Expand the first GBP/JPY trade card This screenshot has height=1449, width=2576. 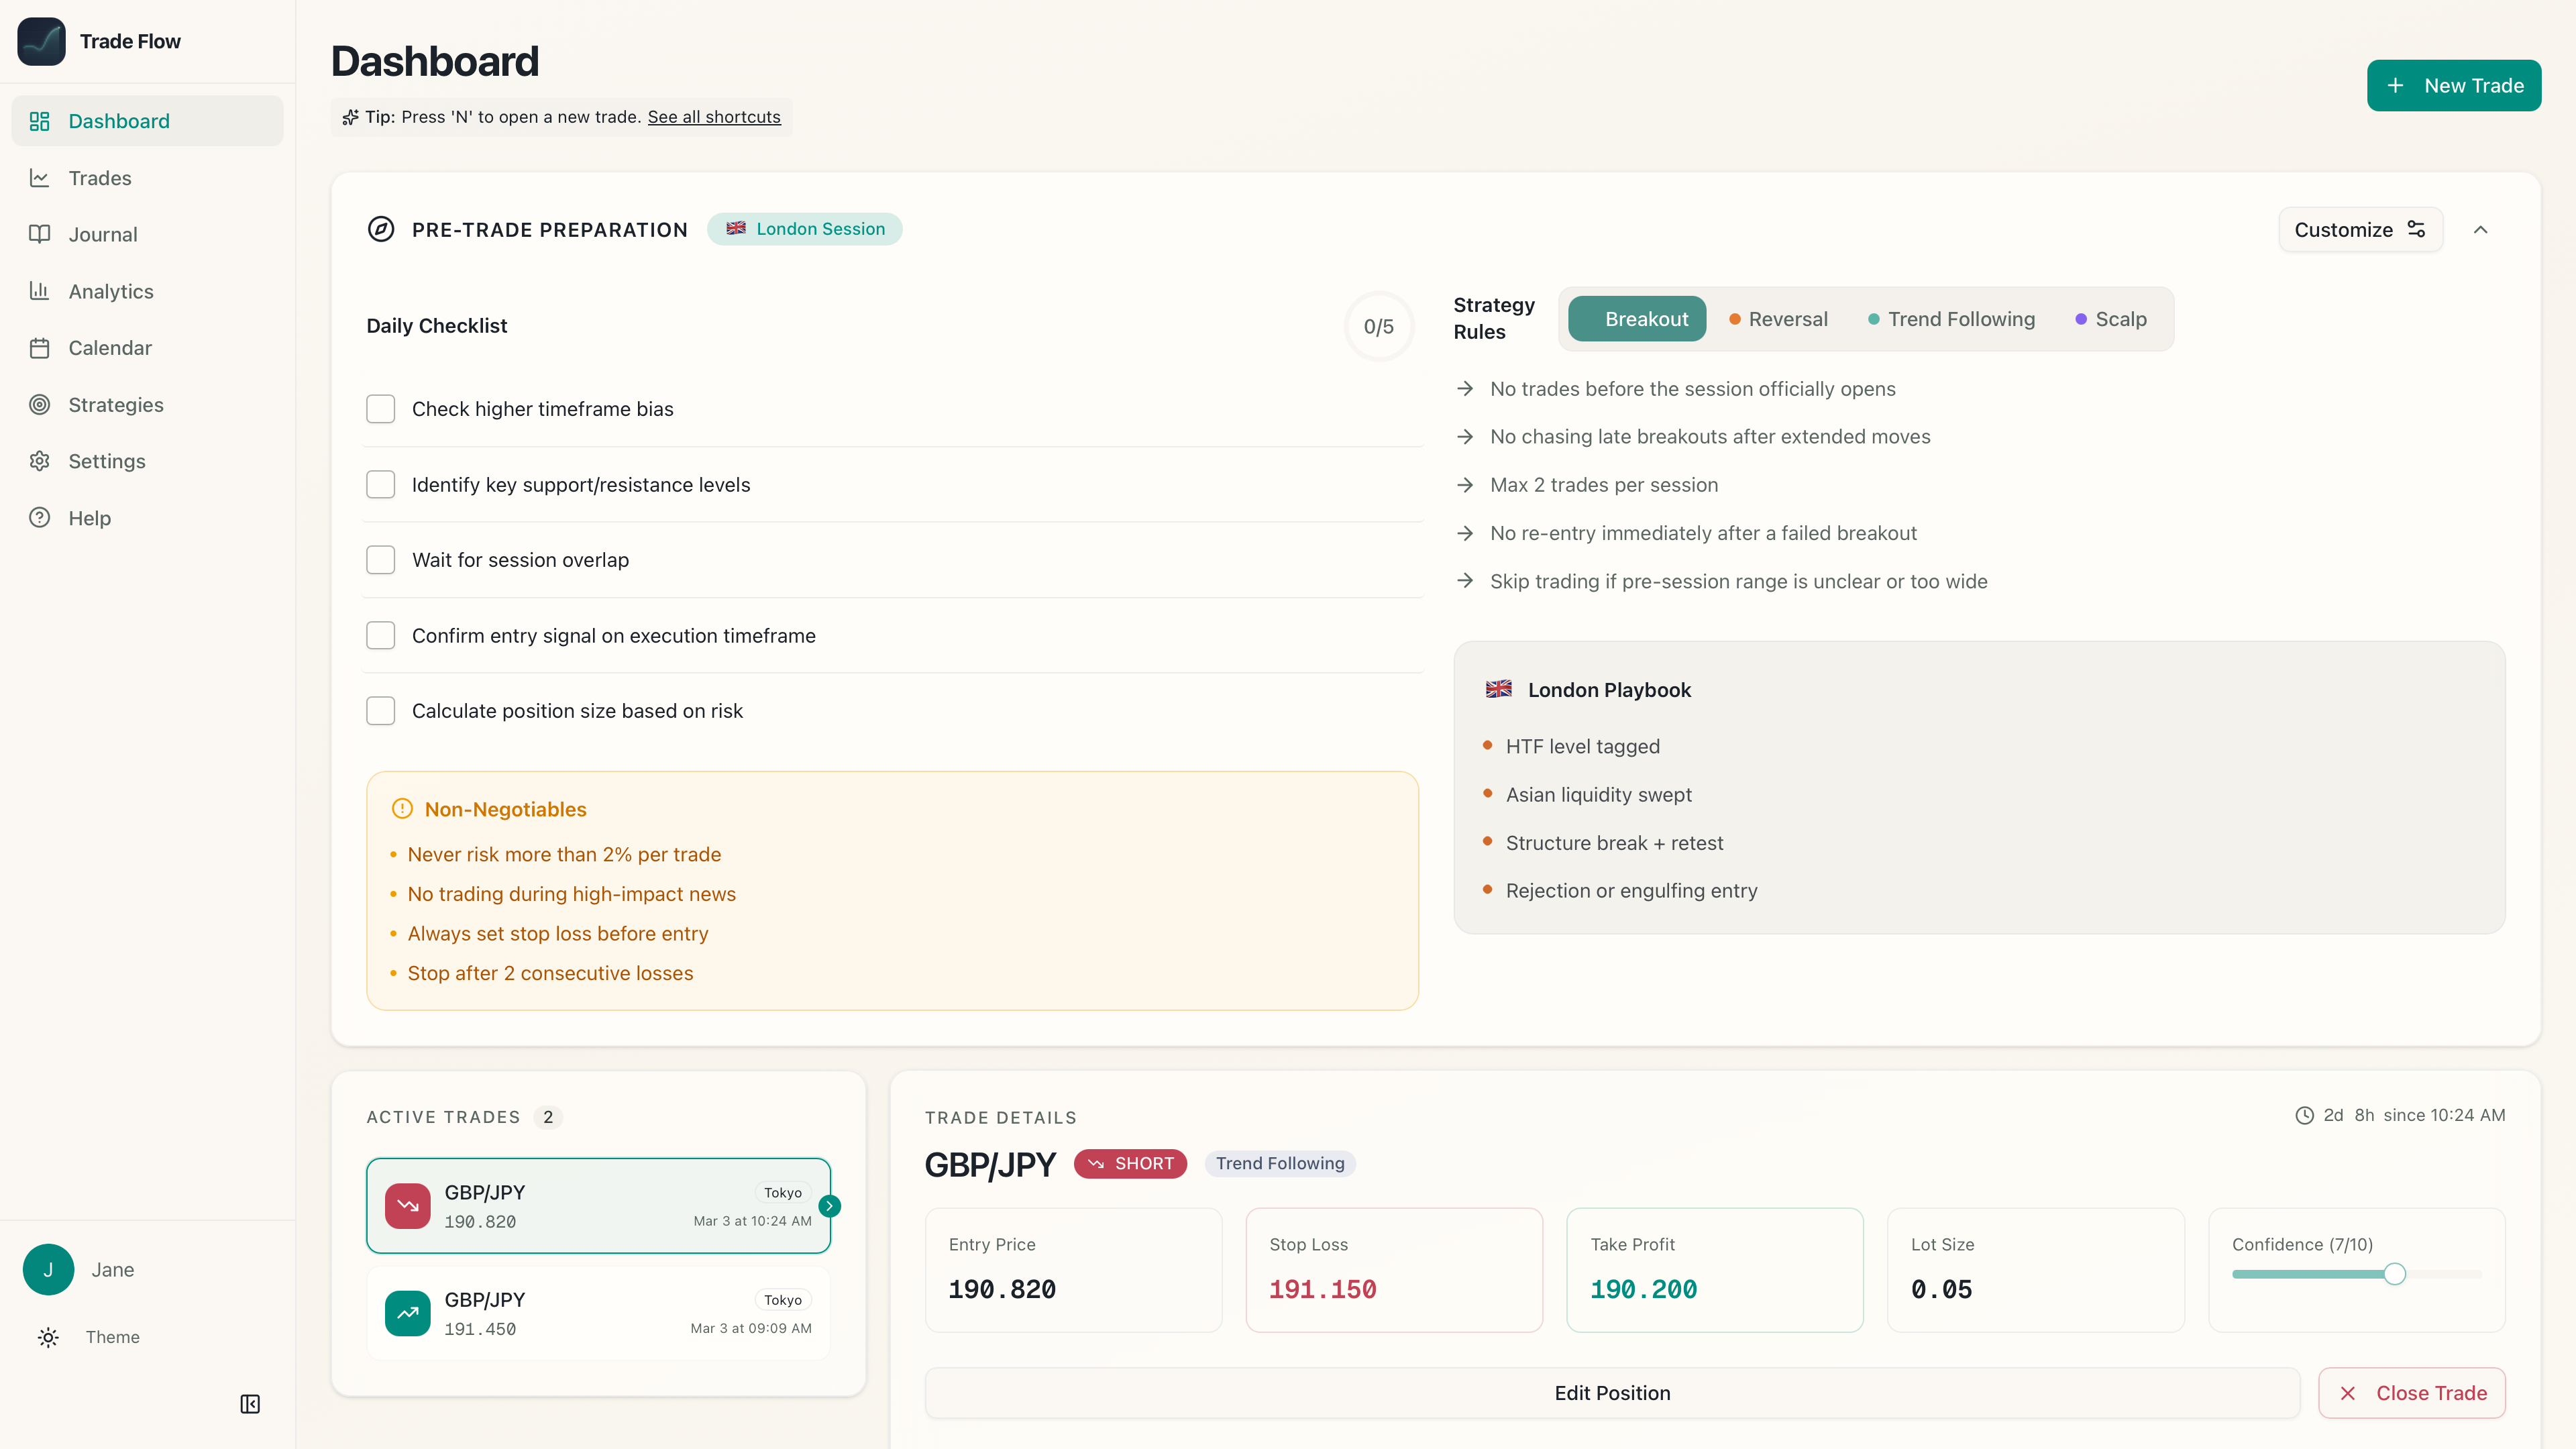pyautogui.click(x=829, y=1205)
